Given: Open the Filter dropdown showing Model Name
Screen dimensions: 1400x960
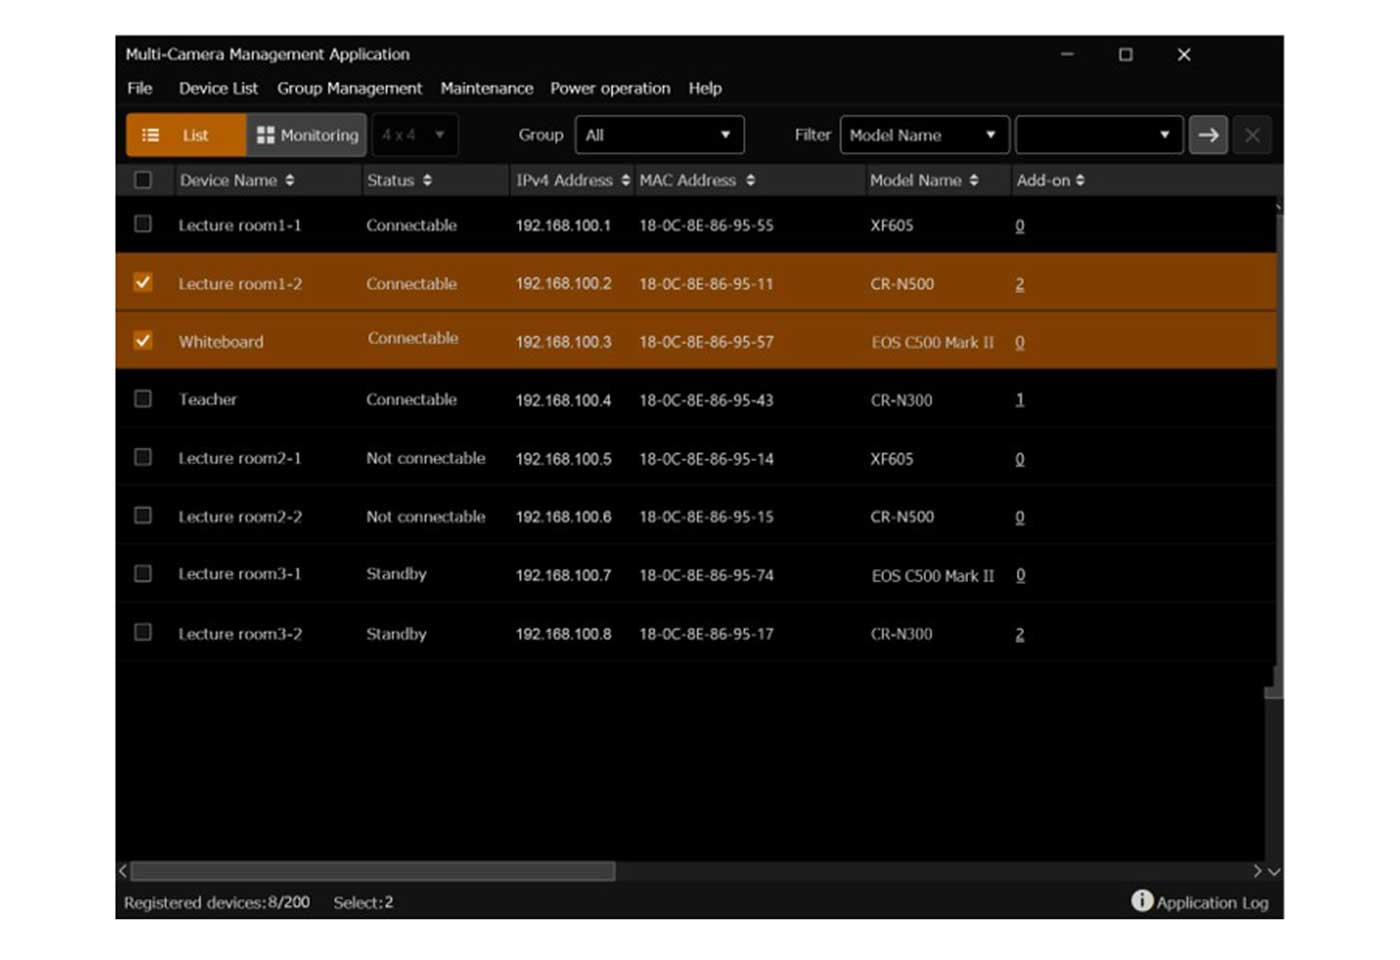Looking at the screenshot, I should 923,134.
